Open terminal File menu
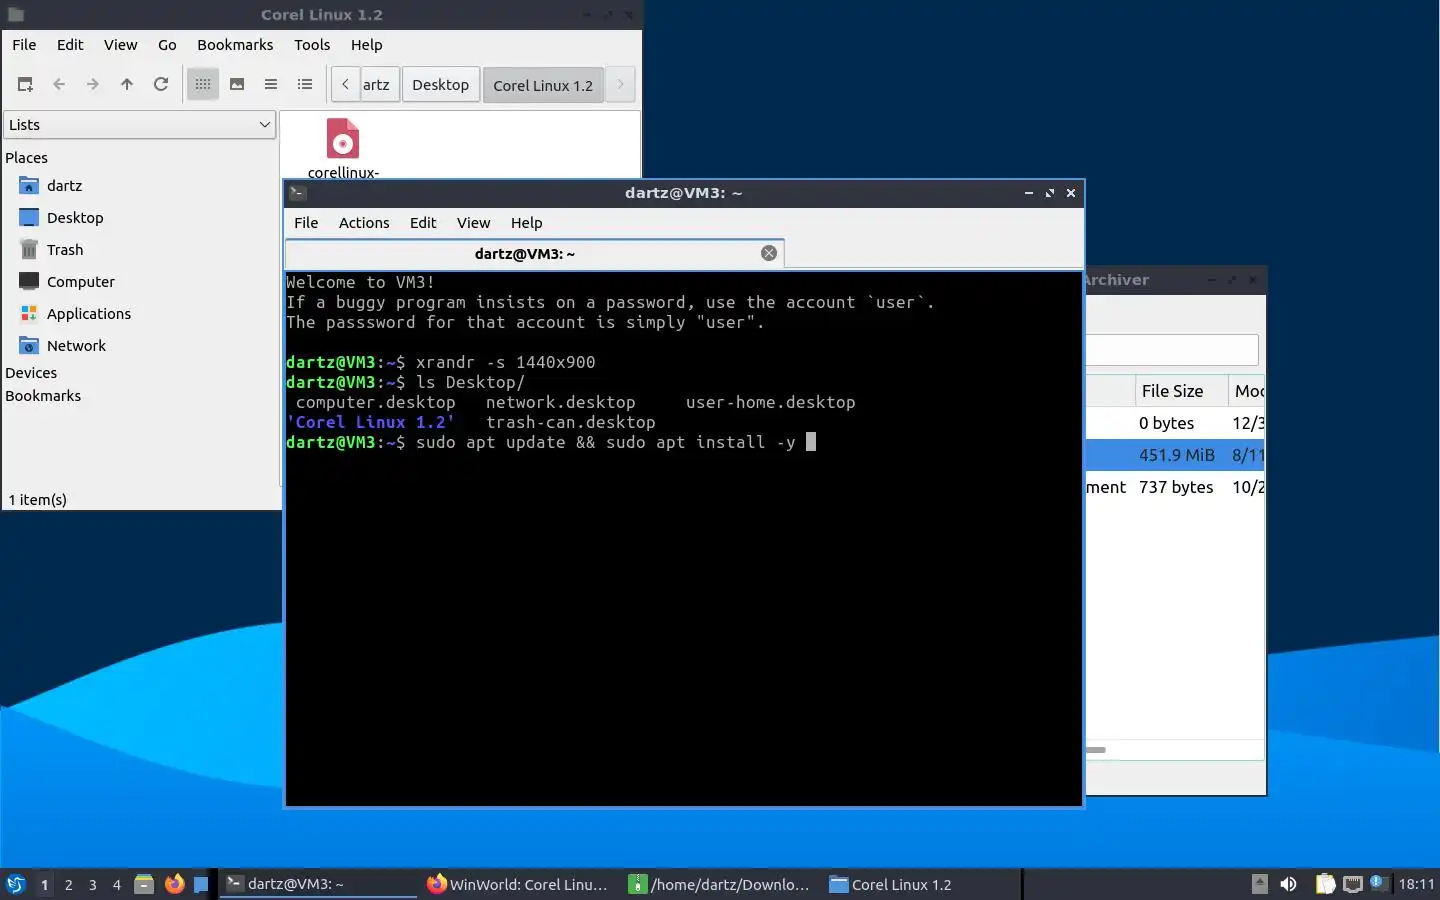 [x=306, y=223]
